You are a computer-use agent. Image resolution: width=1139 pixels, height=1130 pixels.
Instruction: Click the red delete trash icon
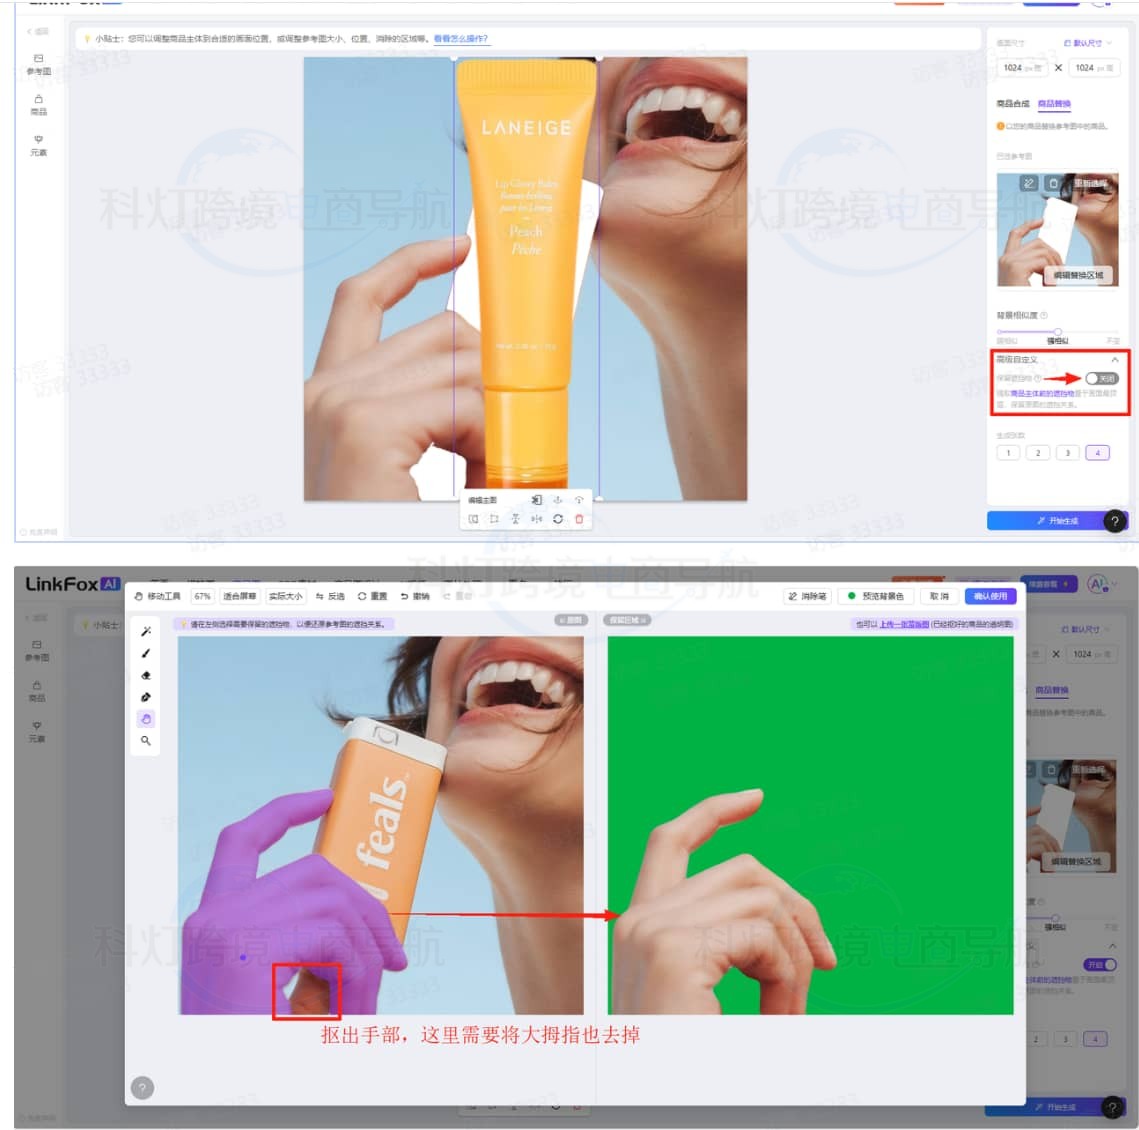pos(579,519)
